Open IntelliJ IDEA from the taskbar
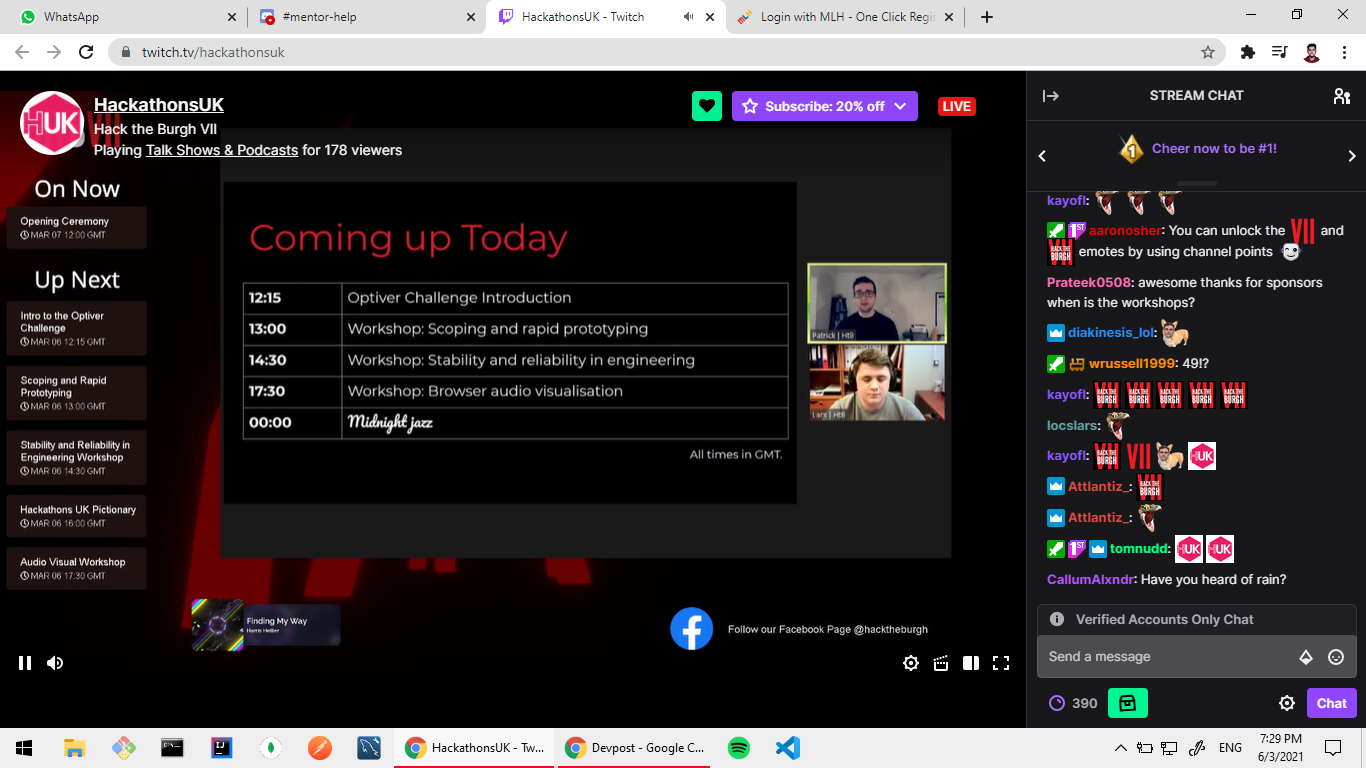Image resolution: width=1366 pixels, height=768 pixels. pyautogui.click(x=221, y=747)
